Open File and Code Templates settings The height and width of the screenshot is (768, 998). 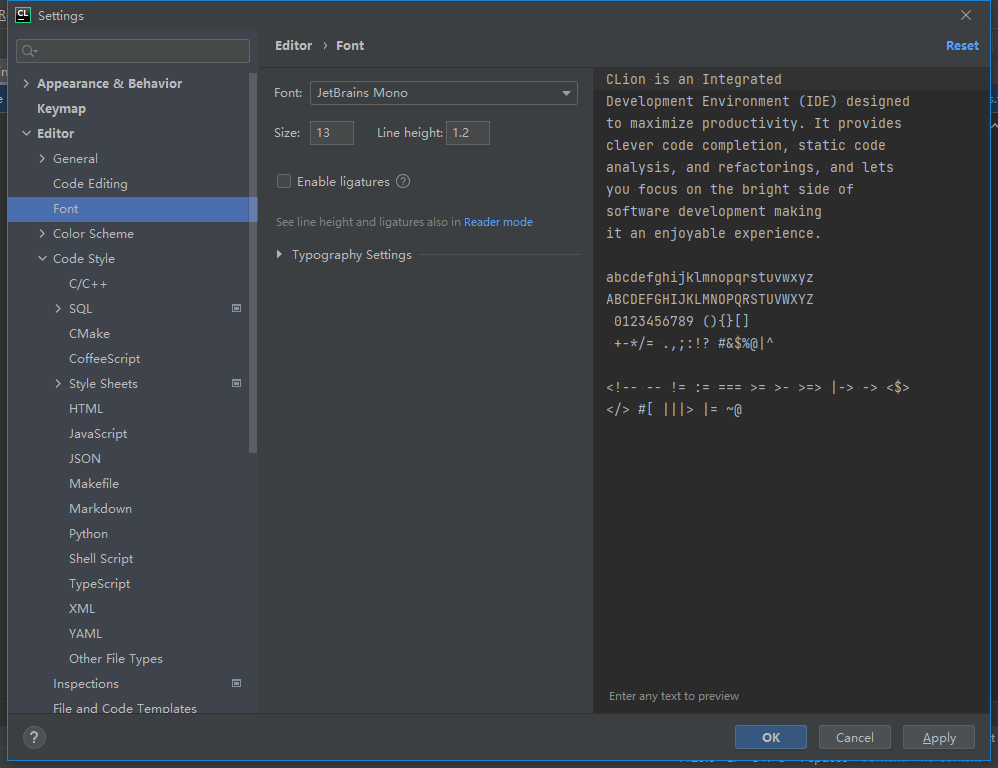click(125, 708)
